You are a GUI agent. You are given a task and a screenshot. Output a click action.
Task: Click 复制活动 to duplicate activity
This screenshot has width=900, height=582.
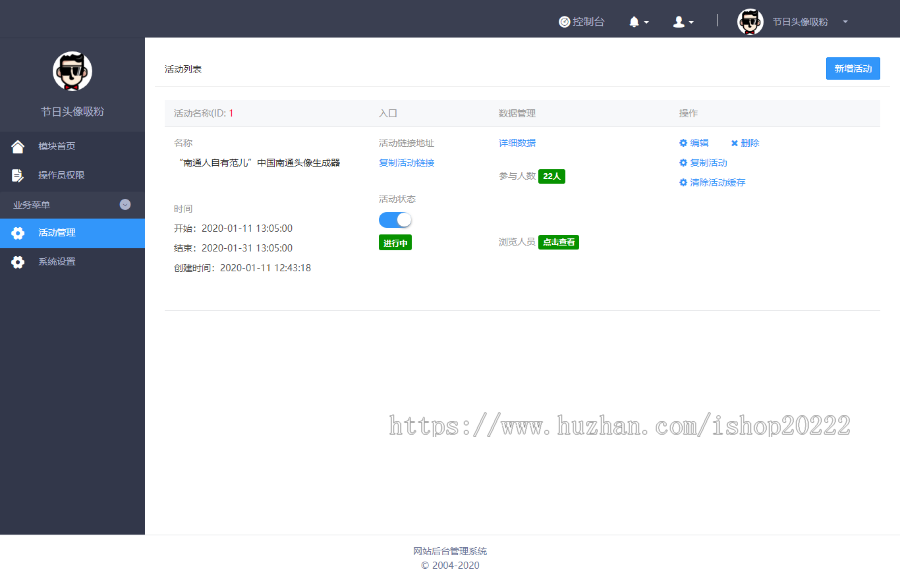click(x=708, y=163)
